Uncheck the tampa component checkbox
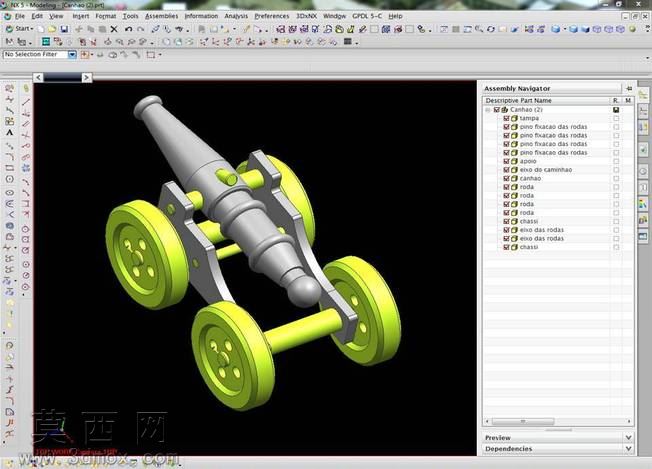This screenshot has width=652, height=469. 506,118
